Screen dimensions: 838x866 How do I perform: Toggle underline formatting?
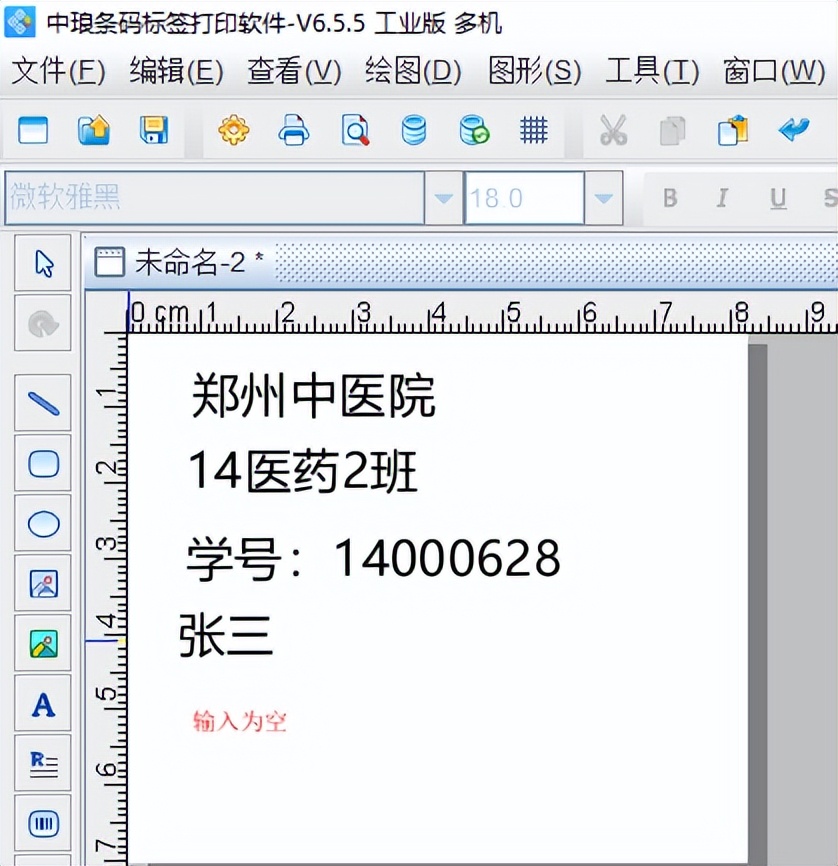pyautogui.click(x=777, y=197)
